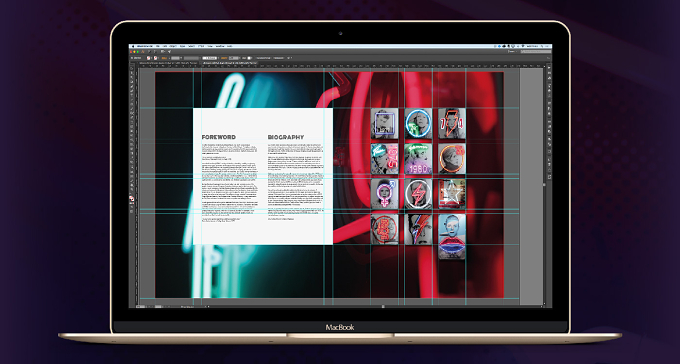Switch to the second document tab

229,63
